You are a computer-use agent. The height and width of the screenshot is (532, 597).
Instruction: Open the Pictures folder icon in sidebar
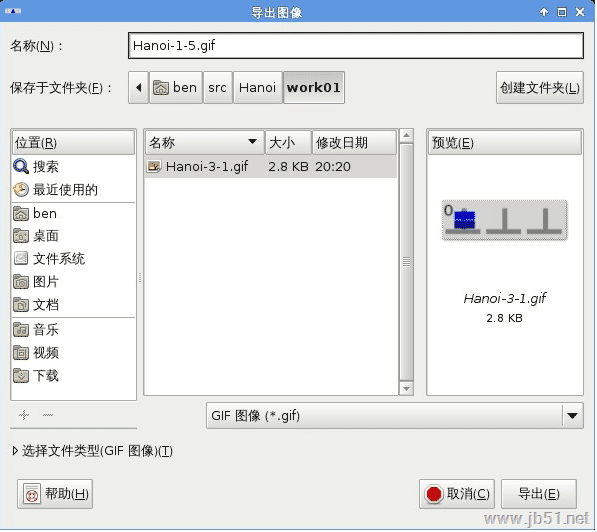[x=21, y=282]
